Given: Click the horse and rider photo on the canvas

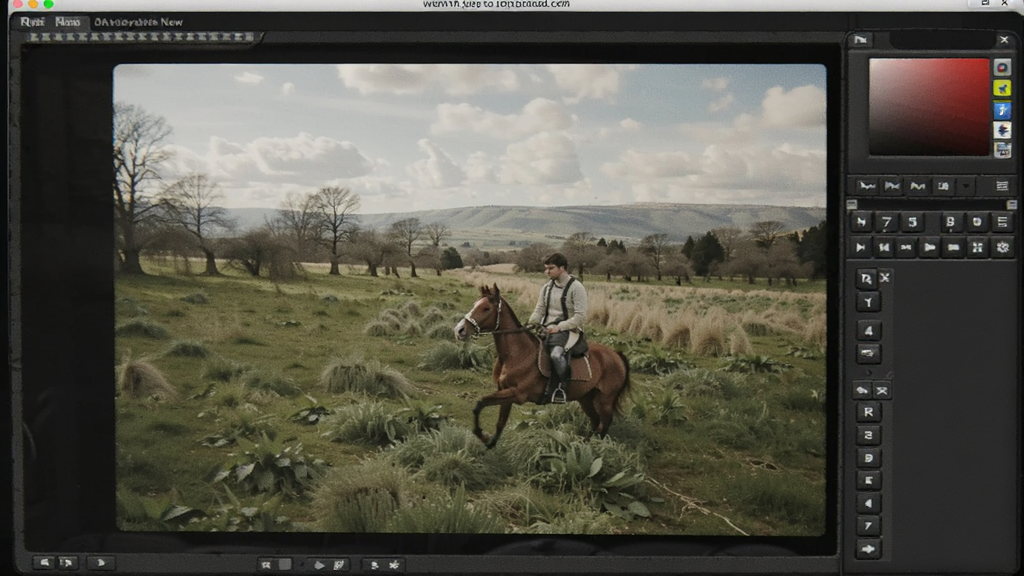Looking at the screenshot, I should click(470, 298).
